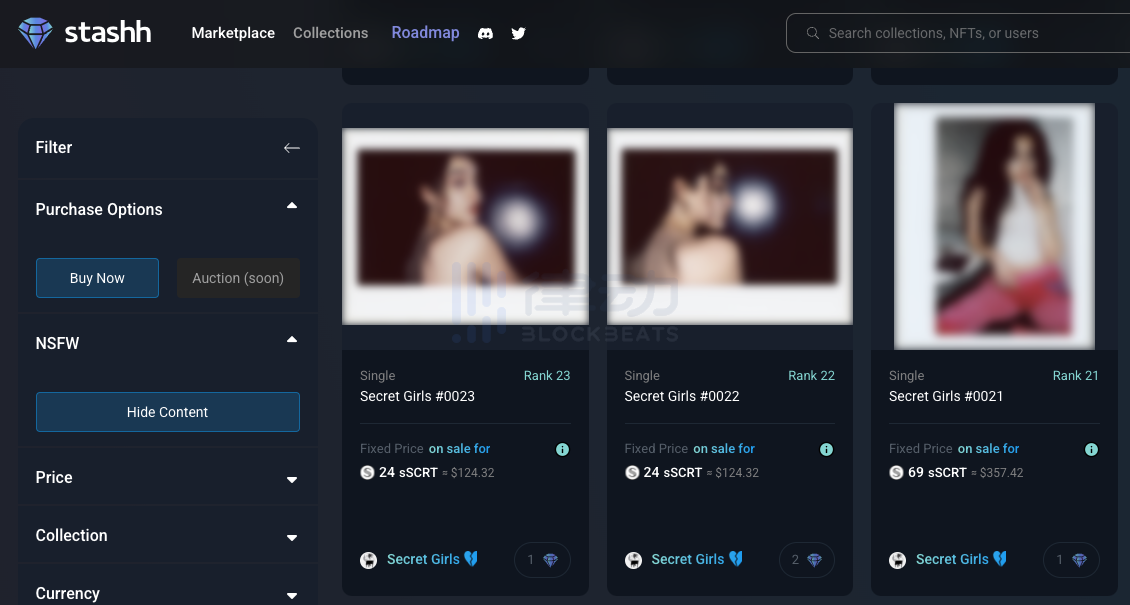Click info icon on Secret Girls #0021
The height and width of the screenshot is (605, 1130).
coord(1091,450)
